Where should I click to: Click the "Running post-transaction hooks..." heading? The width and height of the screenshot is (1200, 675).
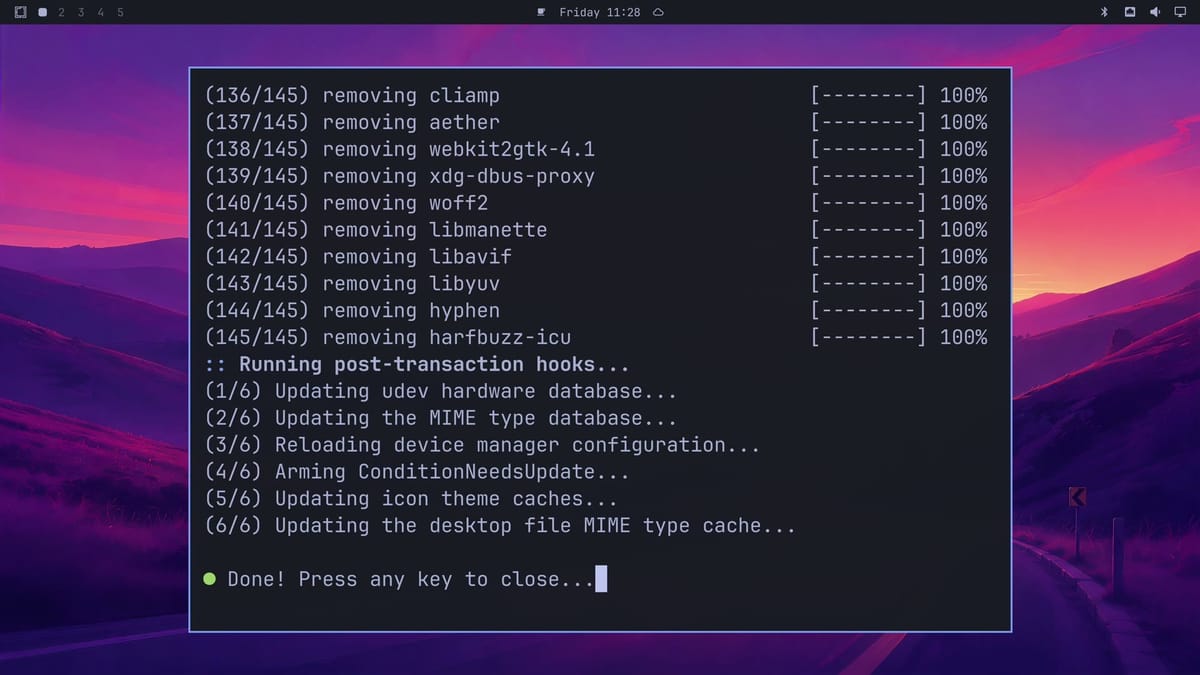point(435,365)
